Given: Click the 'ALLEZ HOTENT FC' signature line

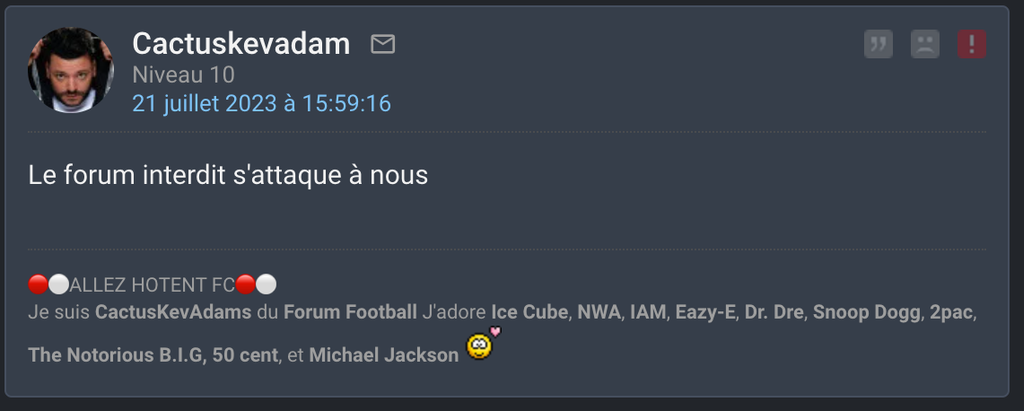Looking at the screenshot, I should click(x=152, y=286).
